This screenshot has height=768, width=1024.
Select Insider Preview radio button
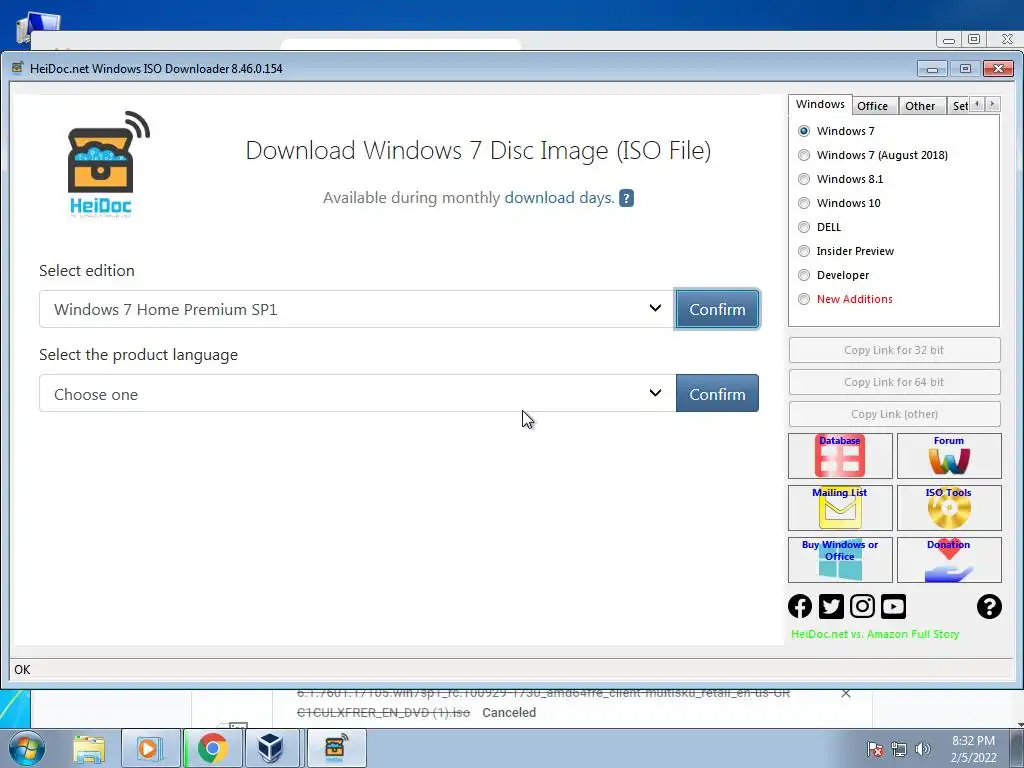[804, 251]
